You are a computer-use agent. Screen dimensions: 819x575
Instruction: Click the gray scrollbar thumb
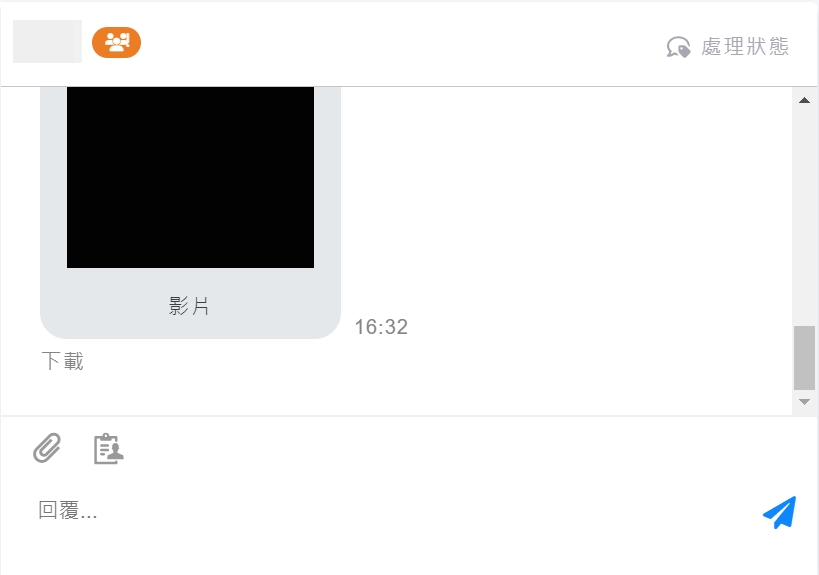[804, 358]
